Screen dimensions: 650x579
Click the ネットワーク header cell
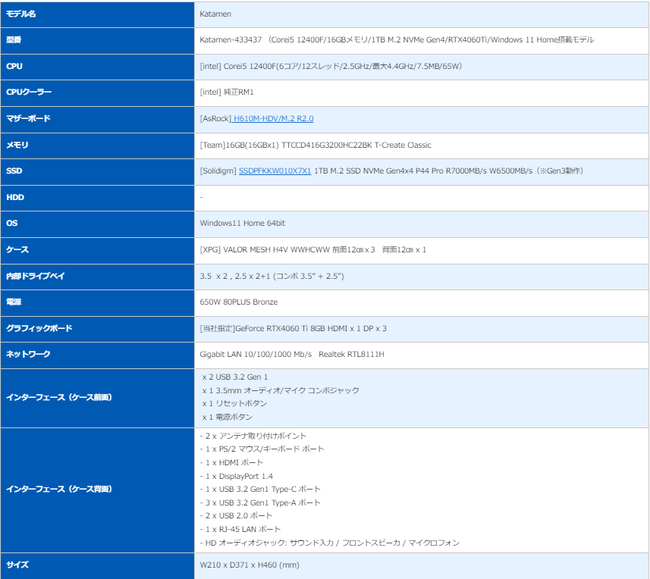point(97,355)
